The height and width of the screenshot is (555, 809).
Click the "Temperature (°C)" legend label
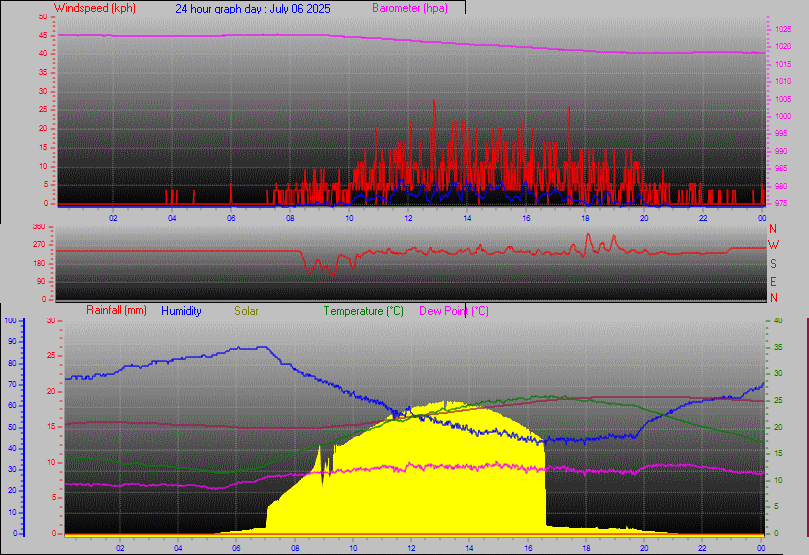coord(364,311)
